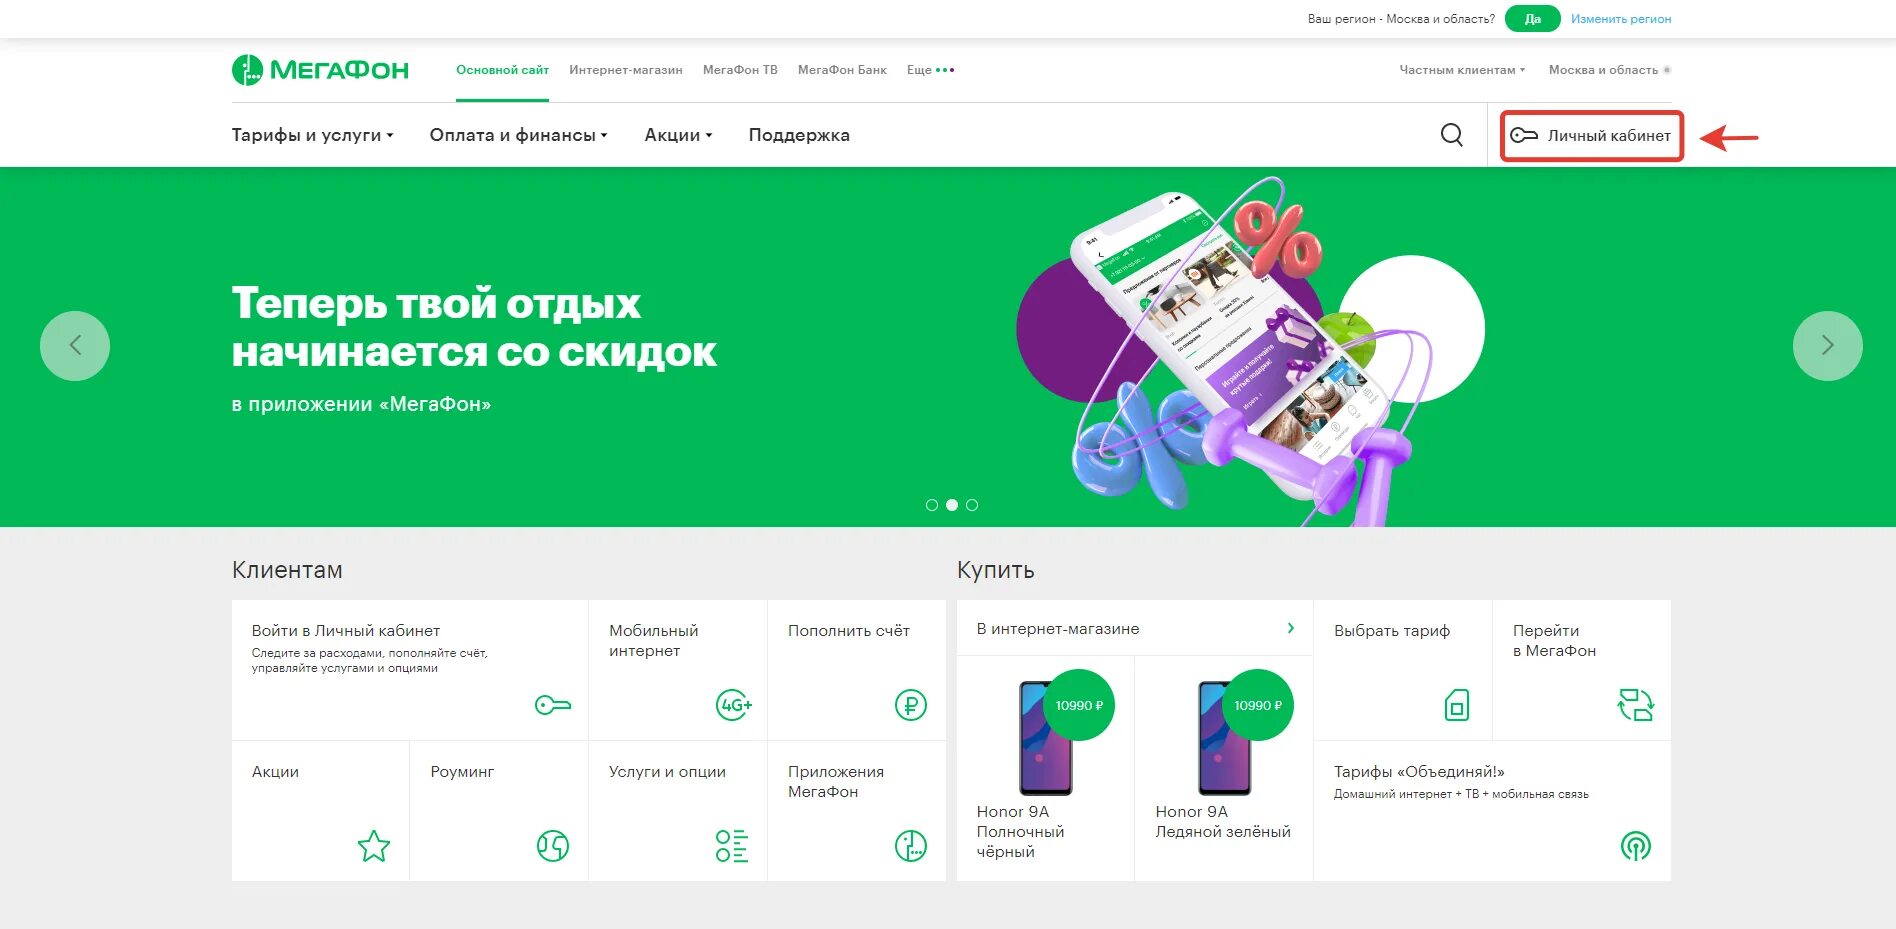This screenshot has height=929, width=1896.
Task: Open Выбрать тариф card
Action: (x=1403, y=670)
